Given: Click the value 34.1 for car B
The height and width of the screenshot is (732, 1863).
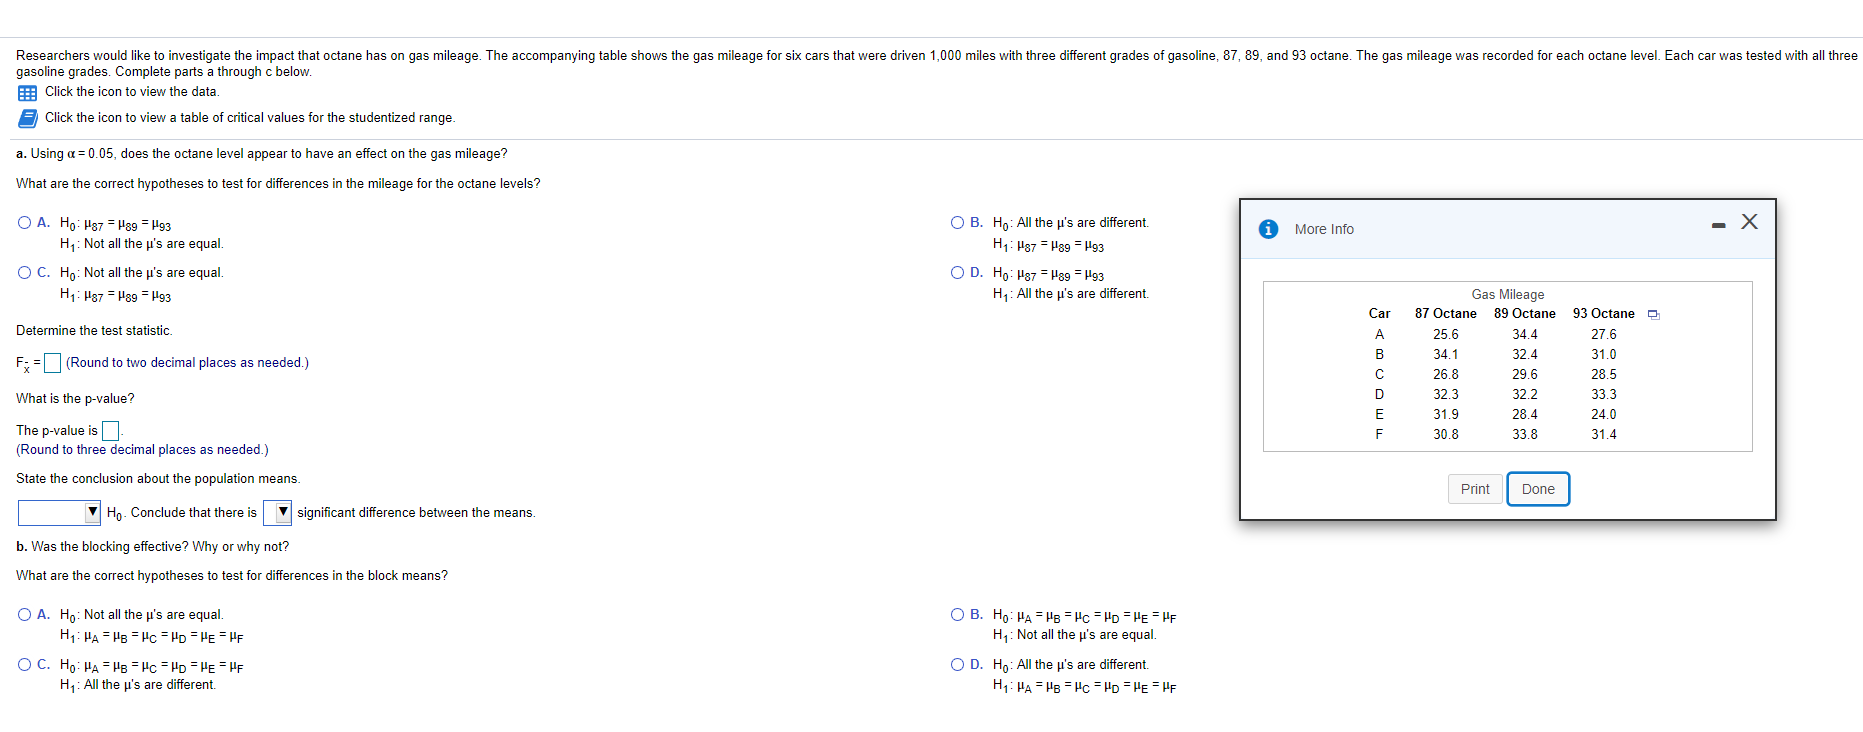Looking at the screenshot, I should (x=1445, y=355).
